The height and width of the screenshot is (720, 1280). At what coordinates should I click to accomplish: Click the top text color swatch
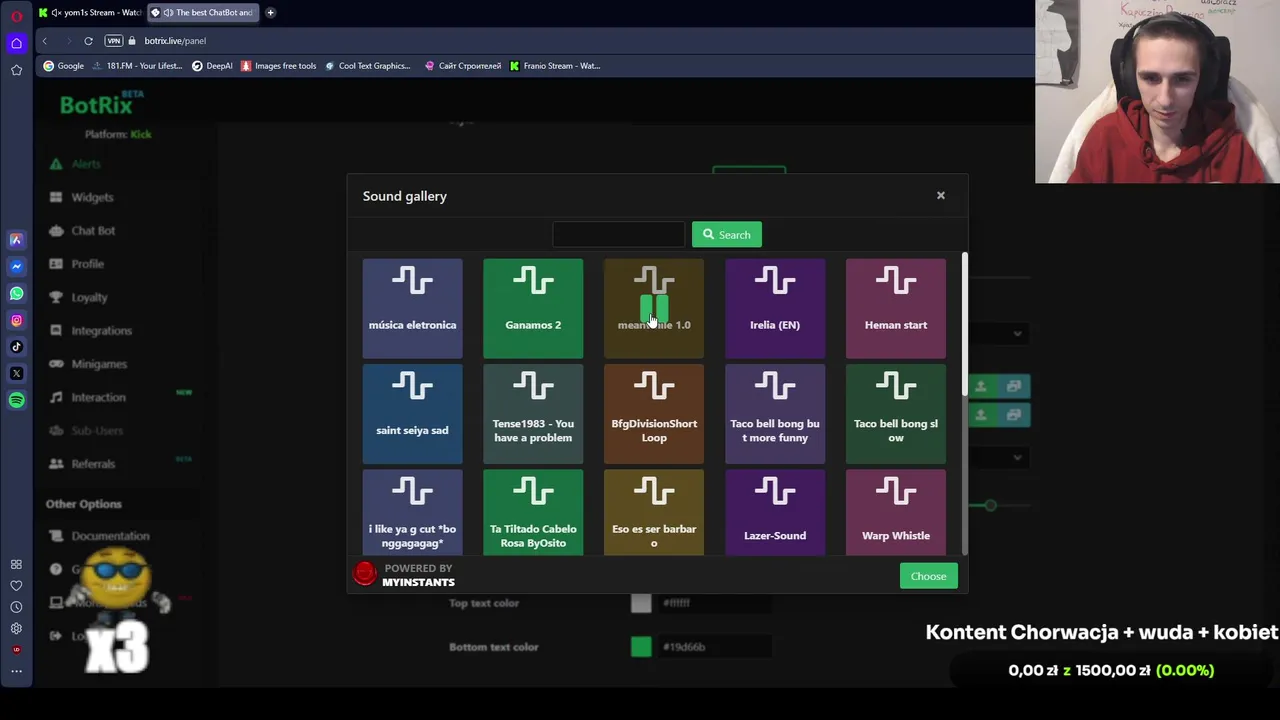tap(641, 603)
